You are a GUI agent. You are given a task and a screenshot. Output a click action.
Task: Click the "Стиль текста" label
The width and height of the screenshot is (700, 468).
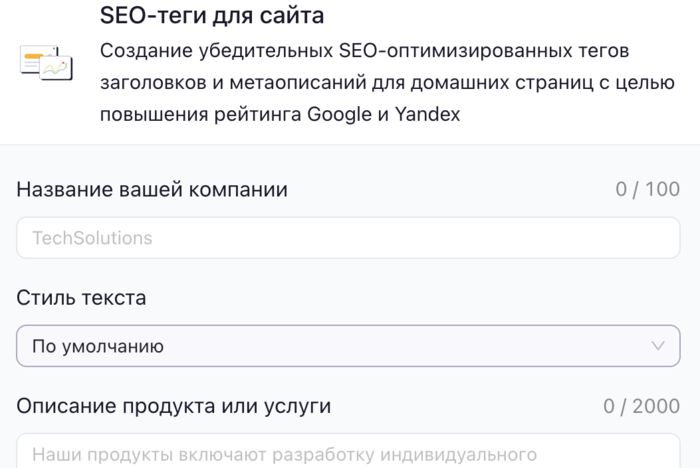pos(81,297)
